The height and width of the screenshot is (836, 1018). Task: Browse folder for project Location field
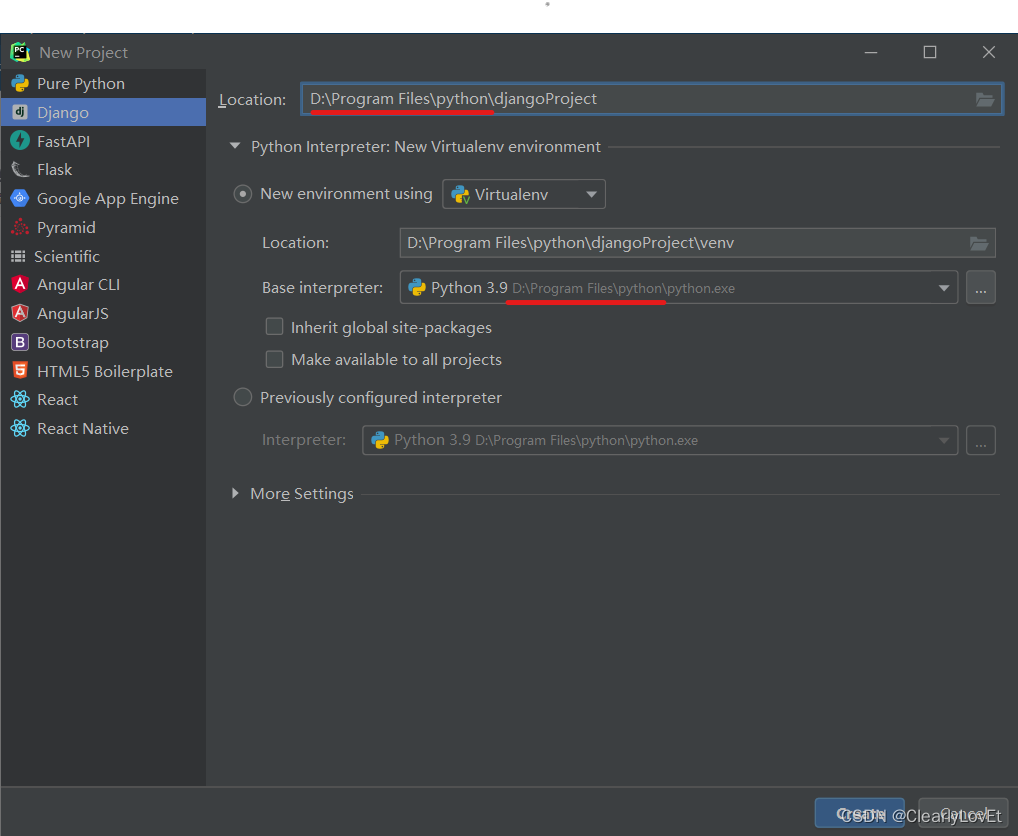(985, 99)
